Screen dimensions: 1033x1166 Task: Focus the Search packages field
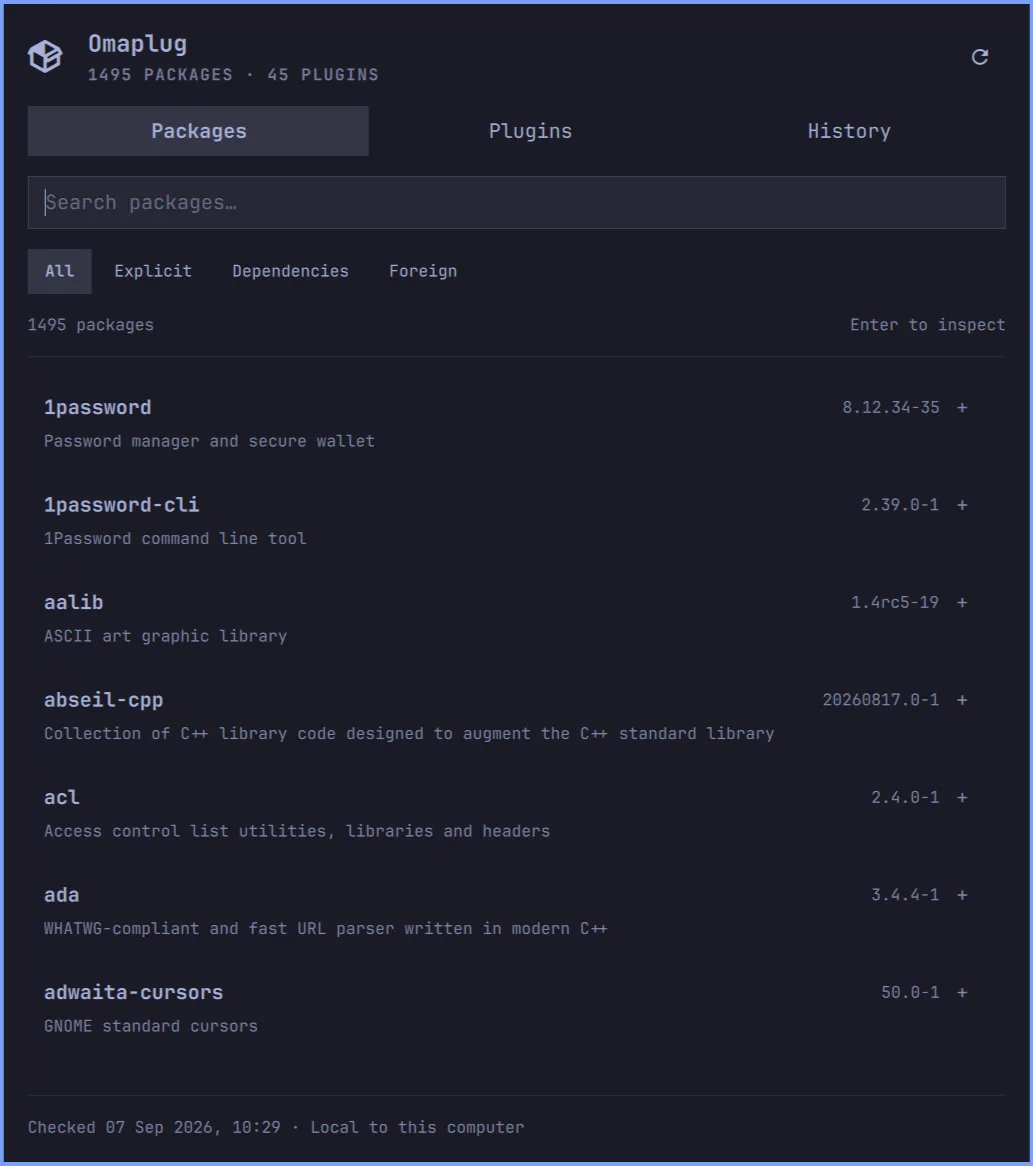click(x=516, y=202)
